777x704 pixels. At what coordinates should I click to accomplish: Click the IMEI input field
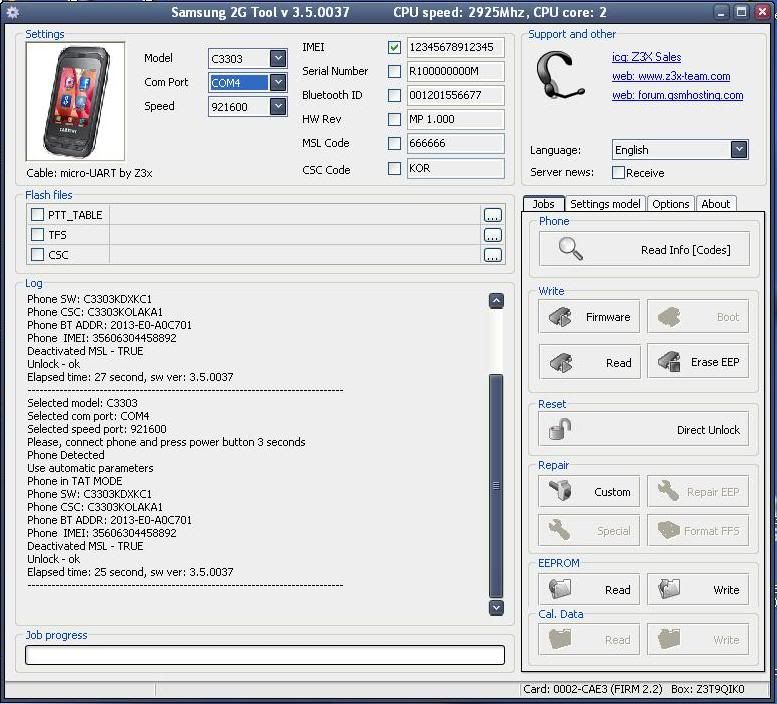(x=455, y=48)
